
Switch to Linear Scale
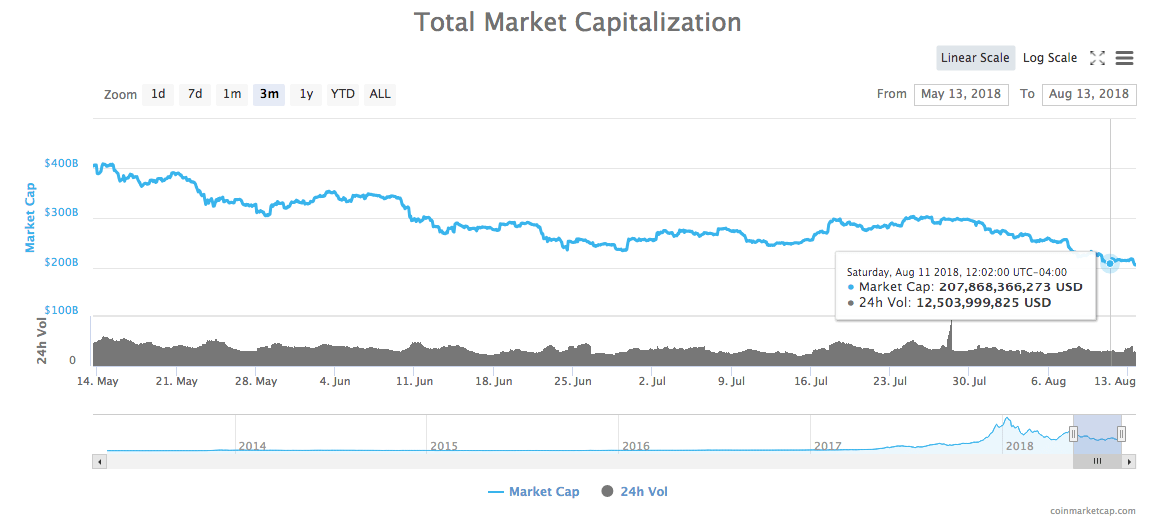click(x=975, y=58)
